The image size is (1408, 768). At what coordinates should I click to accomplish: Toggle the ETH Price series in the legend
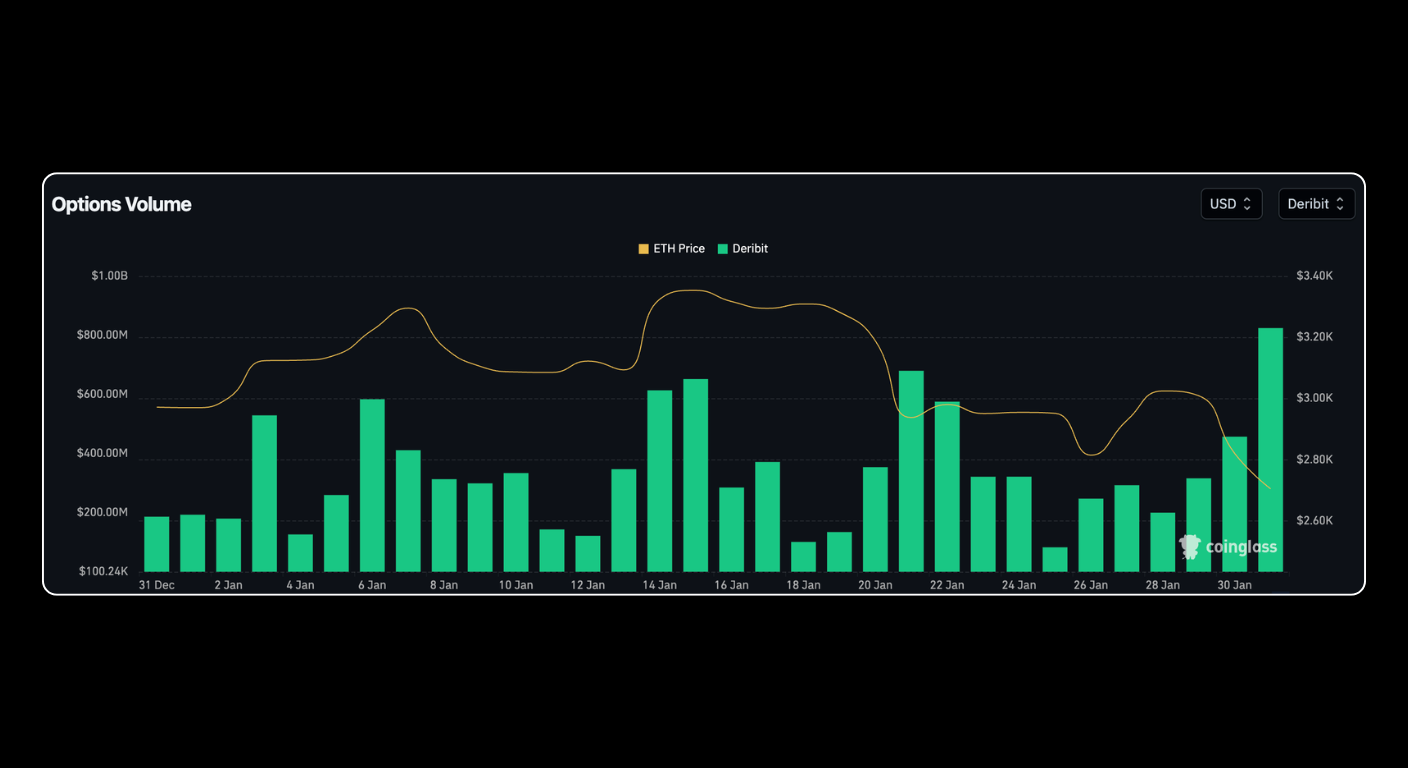[672, 248]
